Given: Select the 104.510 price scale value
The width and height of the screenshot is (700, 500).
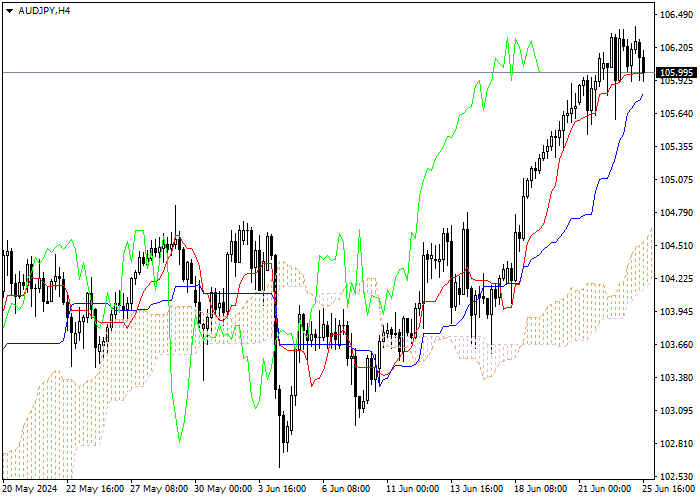Looking at the screenshot, I should pos(676,246).
